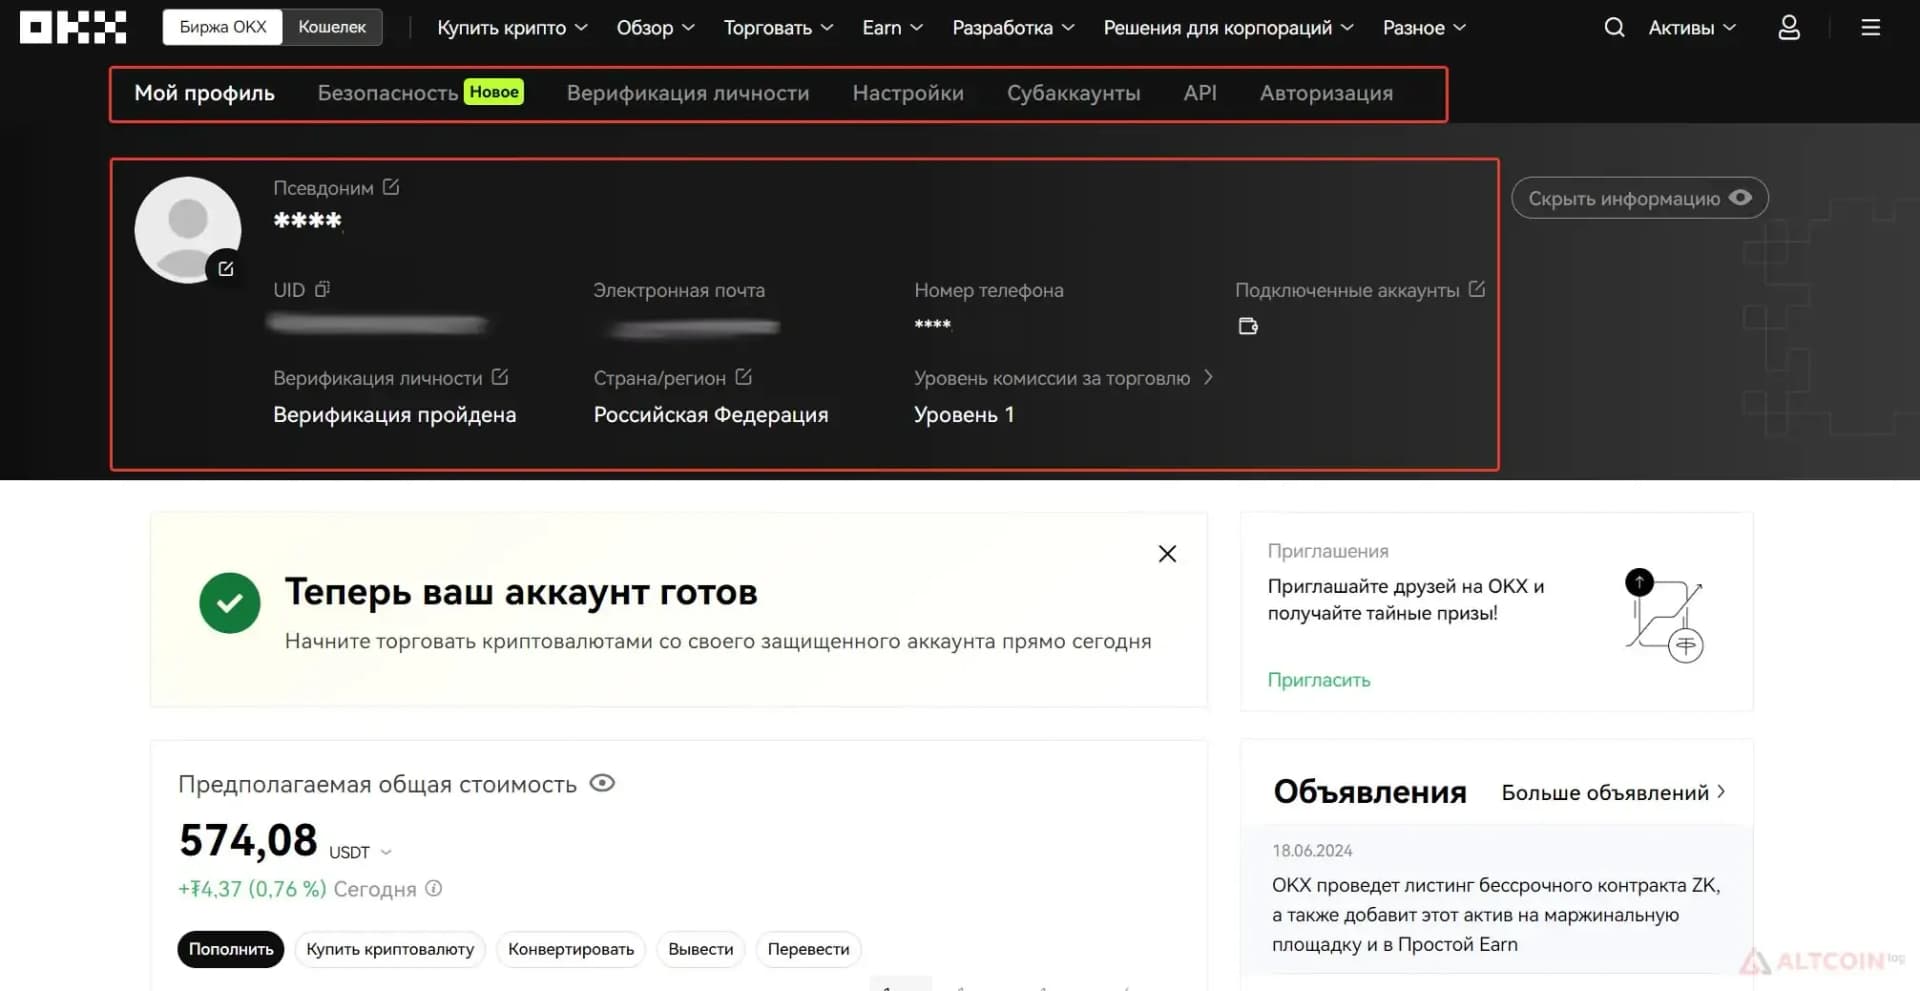Click the Пополнить button
This screenshot has width=1920, height=991.
[x=231, y=949]
